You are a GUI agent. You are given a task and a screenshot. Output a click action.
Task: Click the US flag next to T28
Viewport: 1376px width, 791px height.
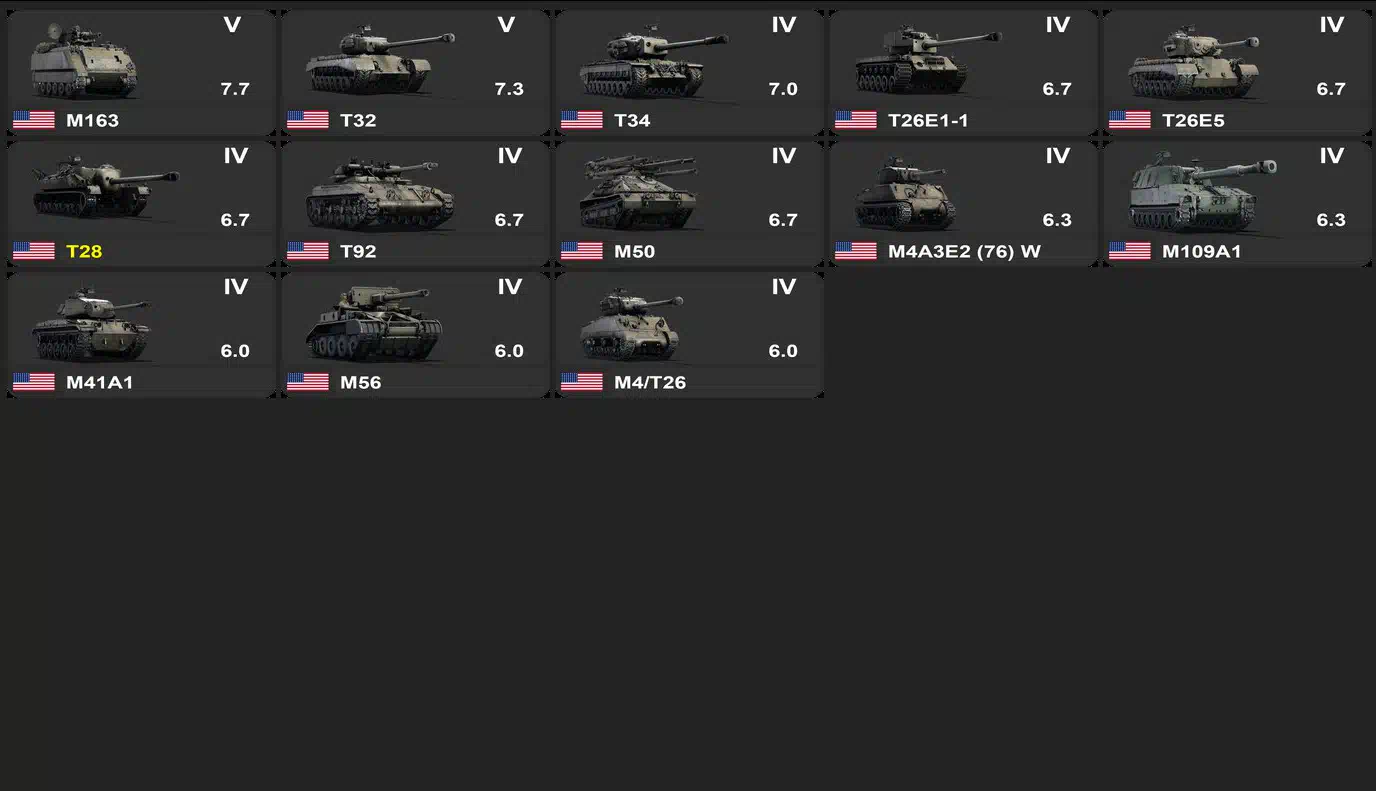[34, 251]
